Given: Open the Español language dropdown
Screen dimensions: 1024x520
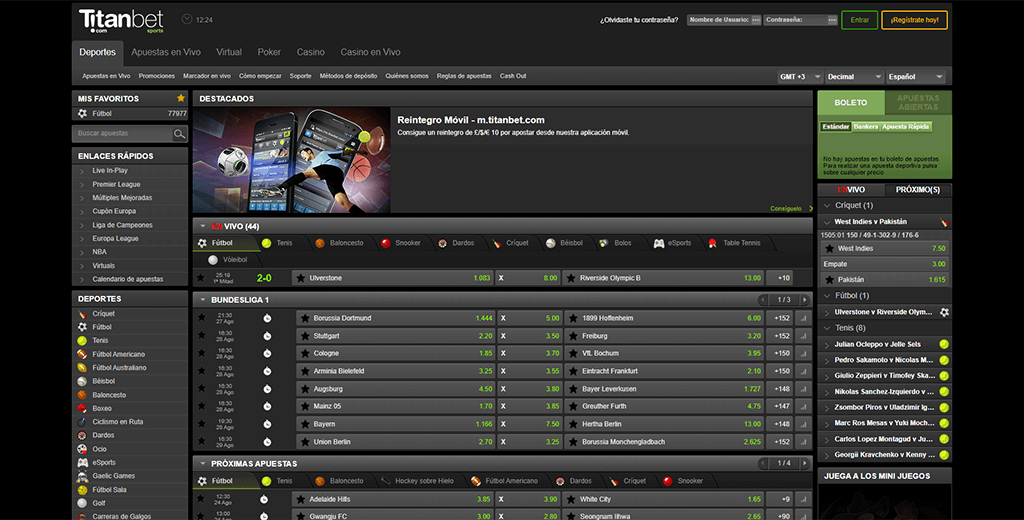Looking at the screenshot, I should point(916,76).
